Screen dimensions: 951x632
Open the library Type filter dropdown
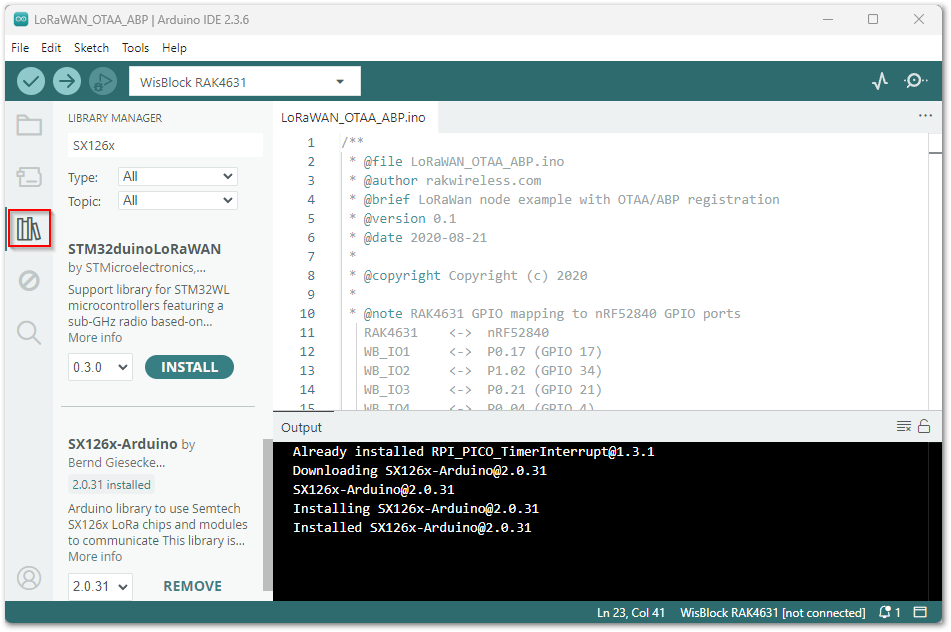pos(177,177)
